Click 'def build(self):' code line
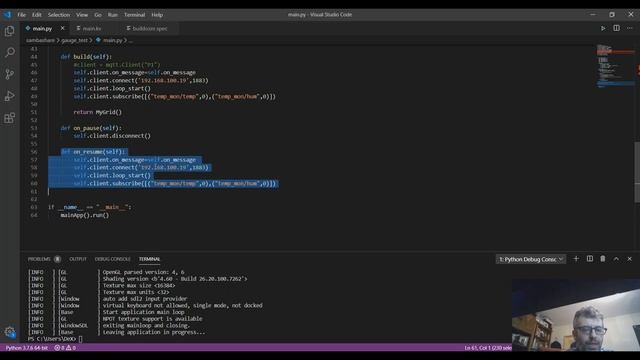Image resolution: width=640 pixels, height=360 pixels. coord(86,57)
